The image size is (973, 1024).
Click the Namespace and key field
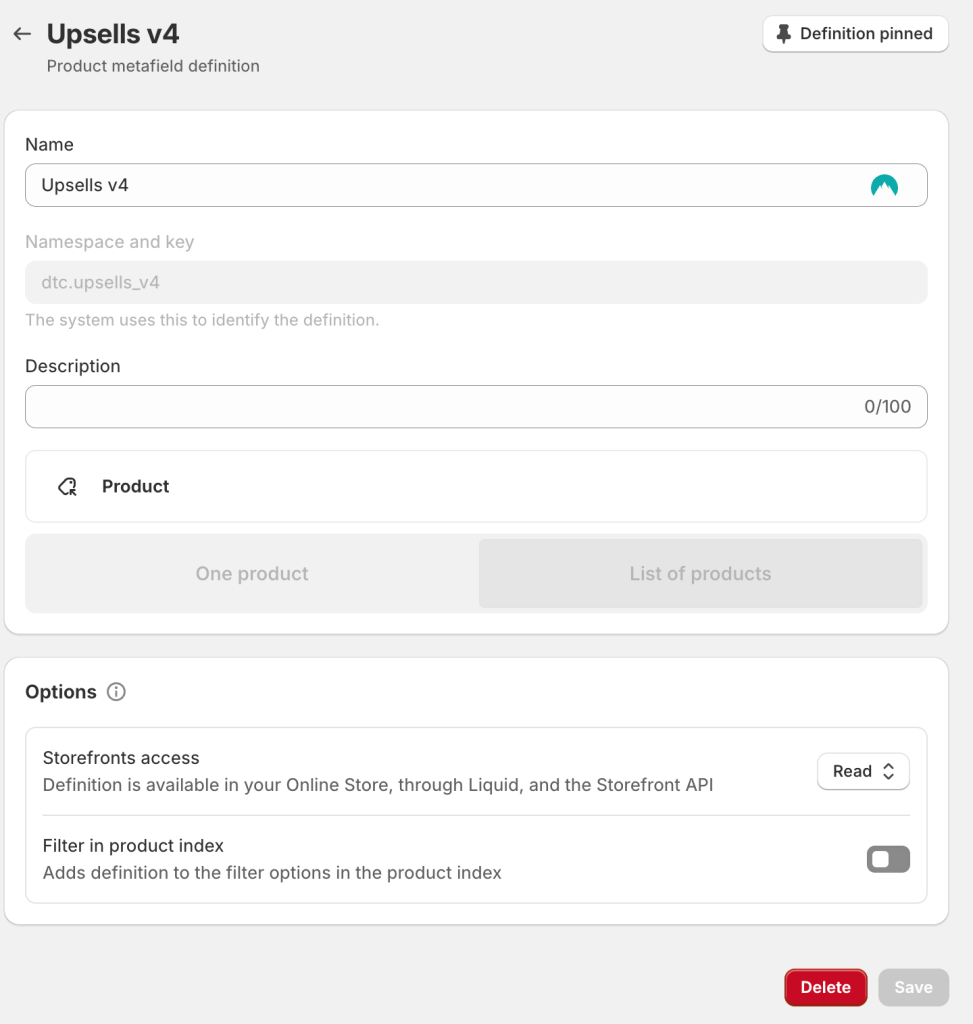[x=476, y=282]
